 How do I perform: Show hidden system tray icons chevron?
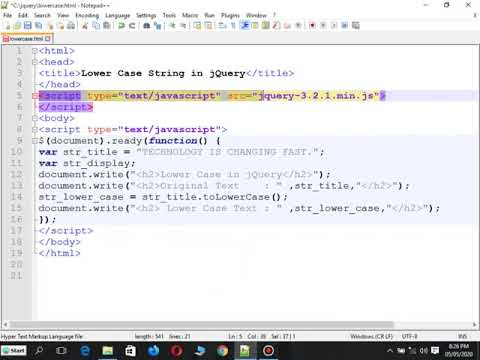point(389,351)
